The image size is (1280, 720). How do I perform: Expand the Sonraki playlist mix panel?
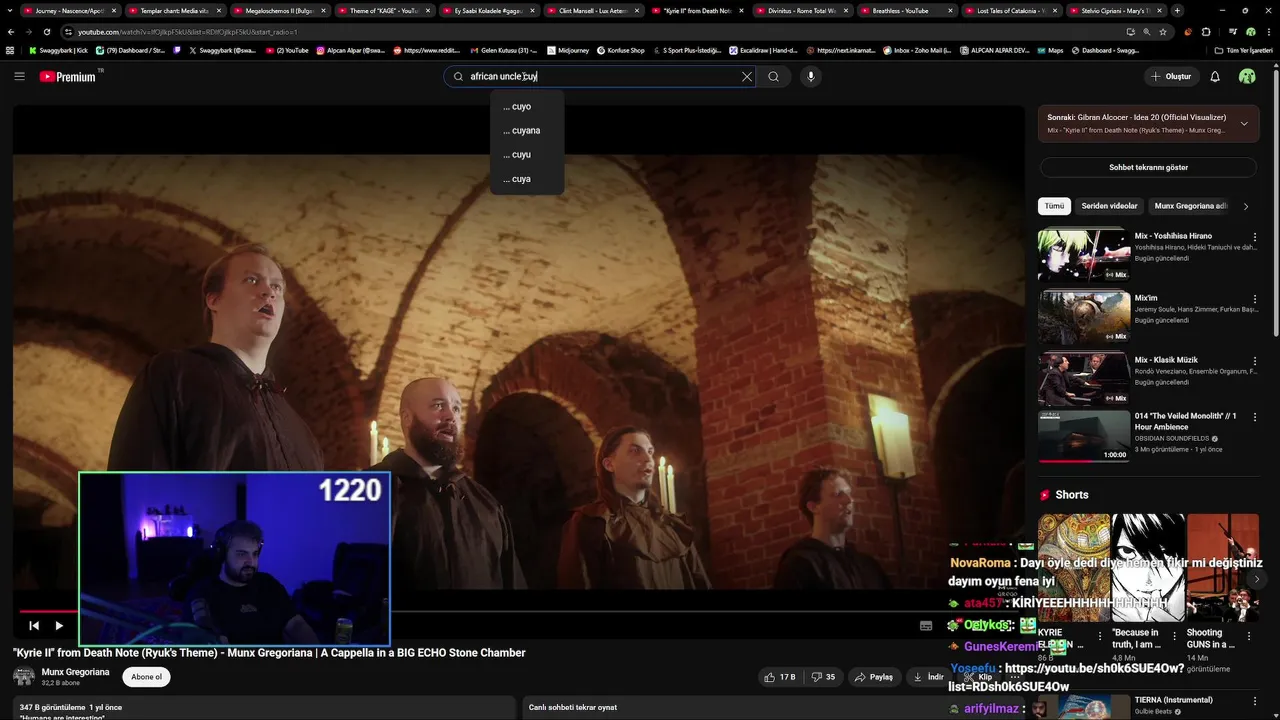(1244, 124)
